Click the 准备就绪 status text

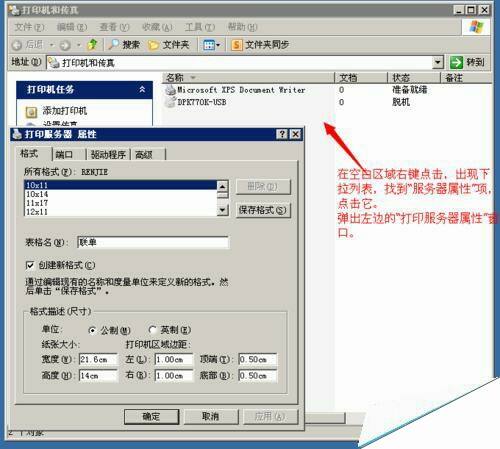(x=410, y=90)
